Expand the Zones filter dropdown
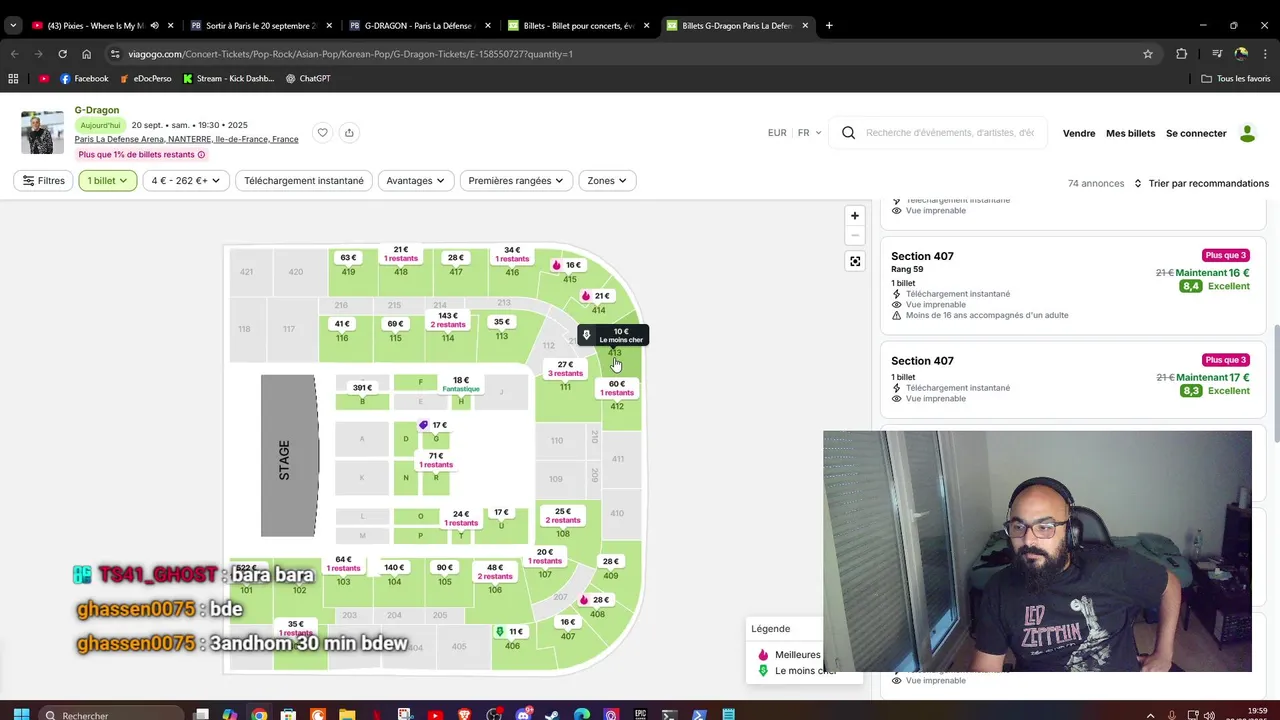1280x720 pixels. click(x=607, y=181)
